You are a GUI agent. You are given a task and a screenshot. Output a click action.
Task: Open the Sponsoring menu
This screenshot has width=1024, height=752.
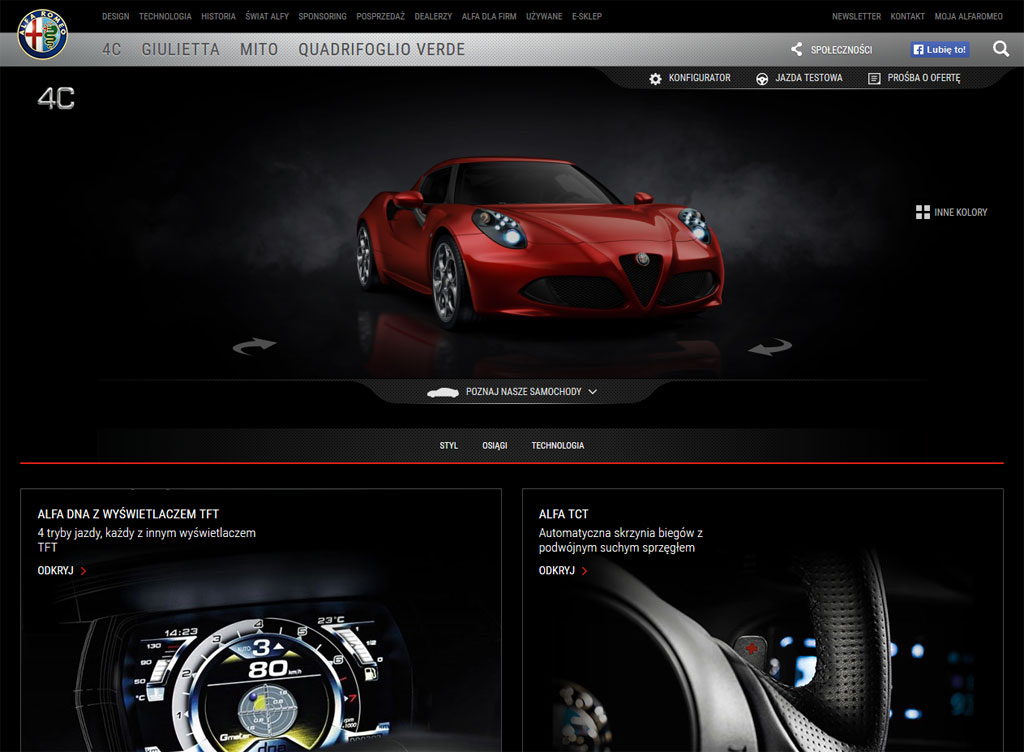[323, 16]
